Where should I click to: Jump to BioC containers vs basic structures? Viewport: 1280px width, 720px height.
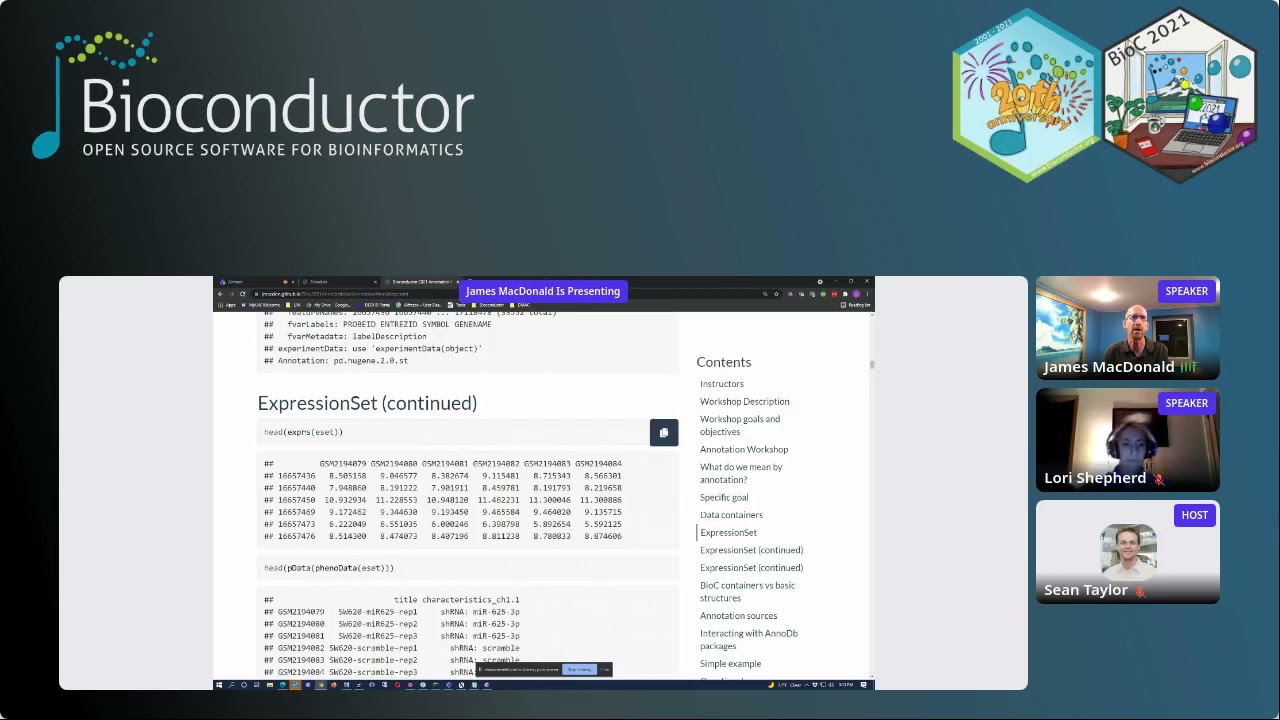tap(747, 591)
